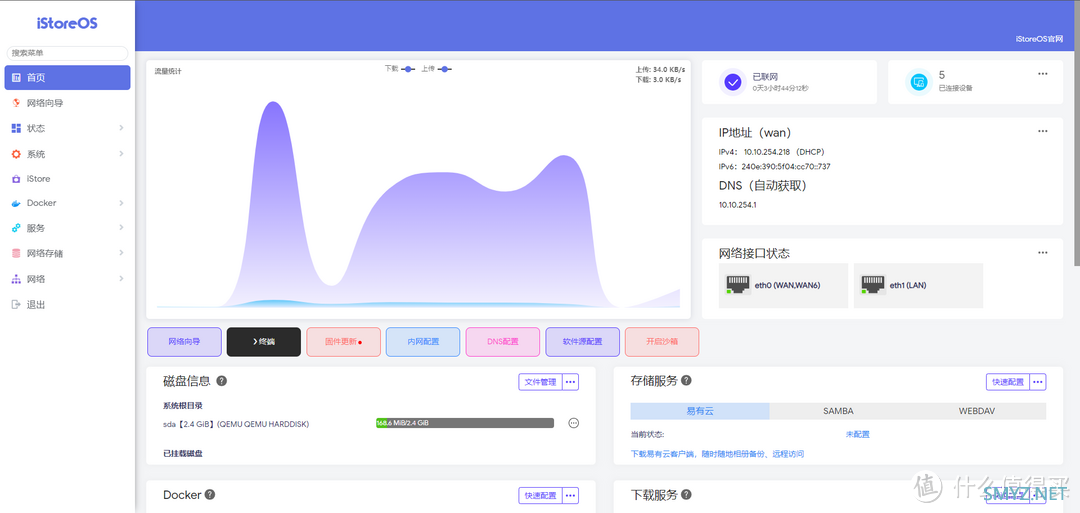This screenshot has width=1080, height=513.
Task: Expand the 网络存储 menu chevron
Action: coord(121,253)
